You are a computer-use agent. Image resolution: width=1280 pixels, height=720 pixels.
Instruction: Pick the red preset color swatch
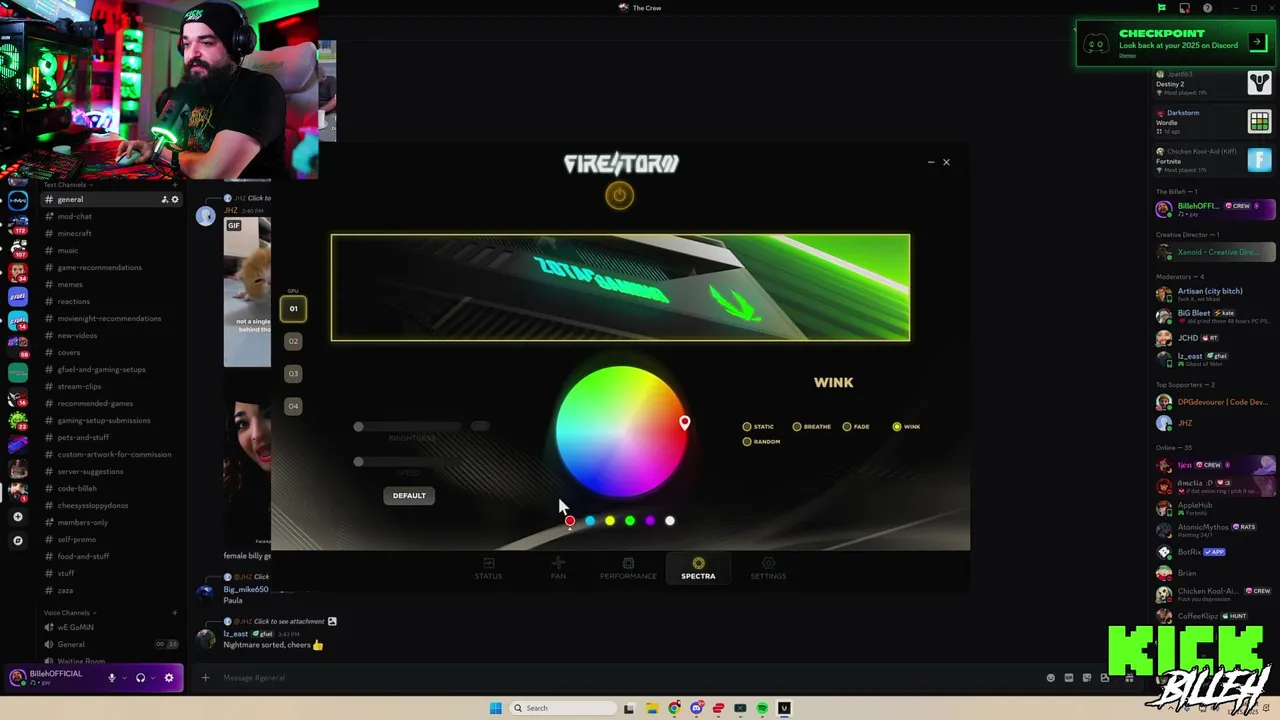569,521
